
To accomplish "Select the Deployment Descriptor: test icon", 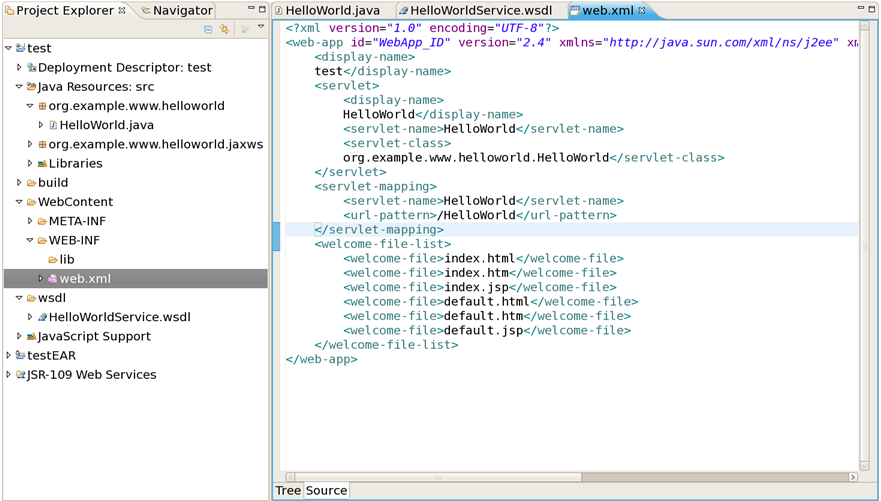I will (x=31, y=68).
